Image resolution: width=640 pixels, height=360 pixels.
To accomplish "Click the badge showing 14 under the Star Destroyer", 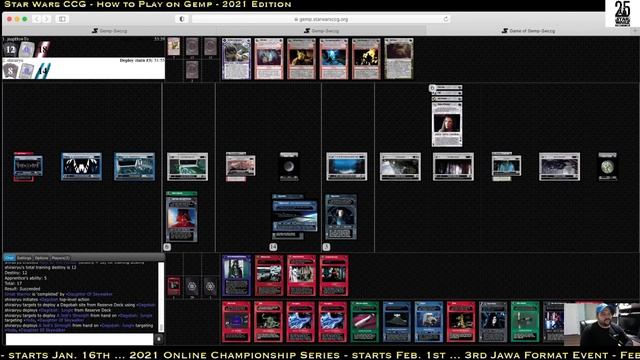I will pos(273,247).
